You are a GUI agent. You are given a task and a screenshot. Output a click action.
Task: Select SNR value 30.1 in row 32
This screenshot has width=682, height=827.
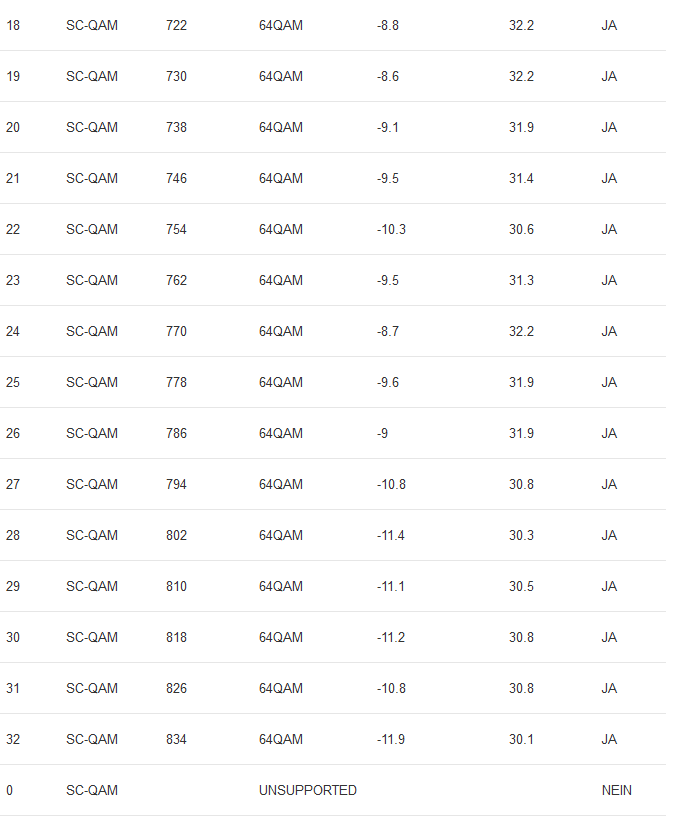point(521,739)
